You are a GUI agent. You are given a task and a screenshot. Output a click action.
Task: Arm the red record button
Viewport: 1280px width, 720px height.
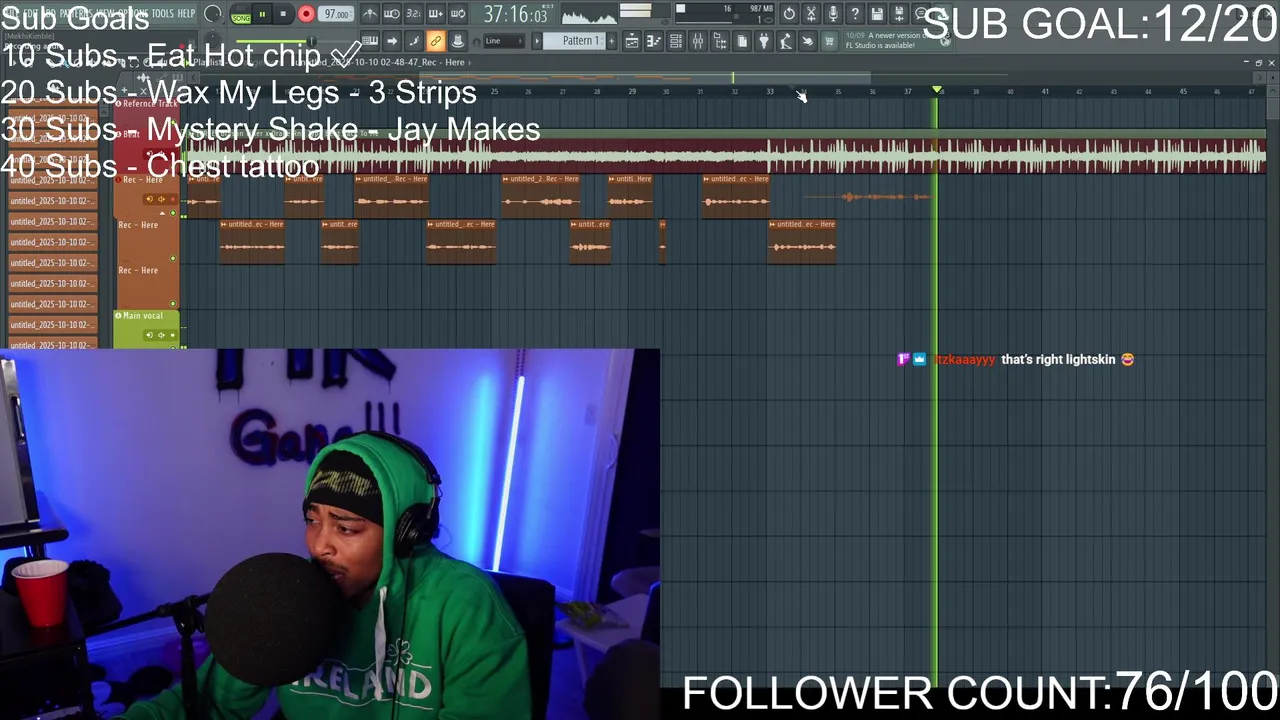pyautogui.click(x=306, y=15)
